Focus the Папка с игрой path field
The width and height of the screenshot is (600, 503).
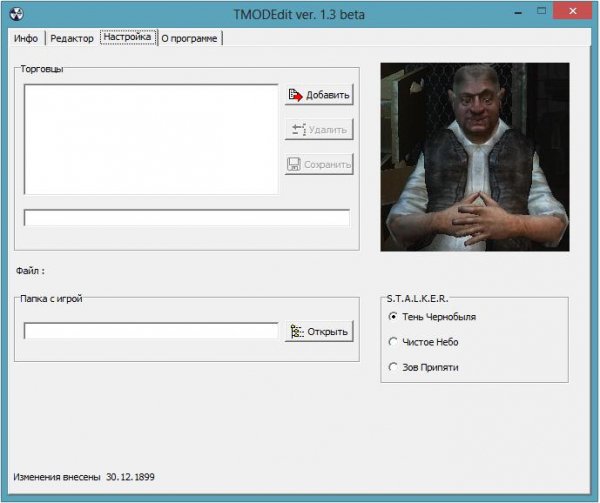(x=151, y=330)
